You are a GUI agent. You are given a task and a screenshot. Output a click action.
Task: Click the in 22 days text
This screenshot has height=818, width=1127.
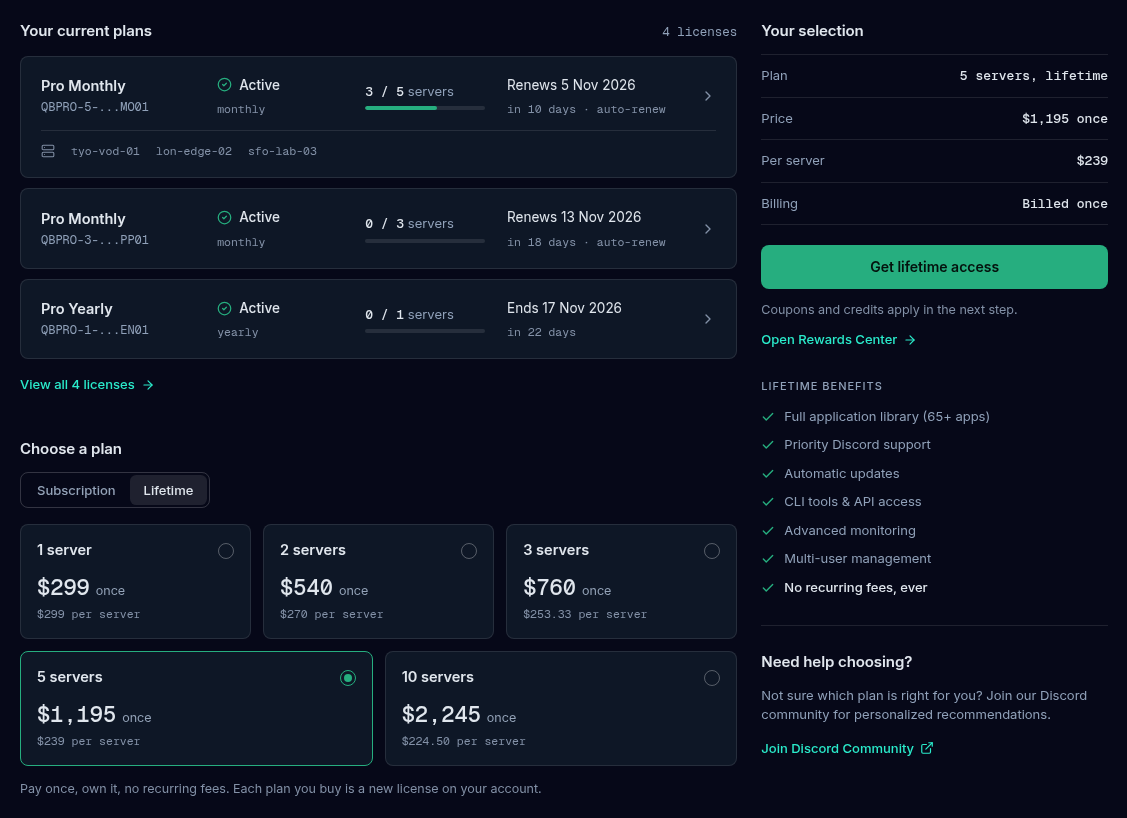click(x=540, y=332)
